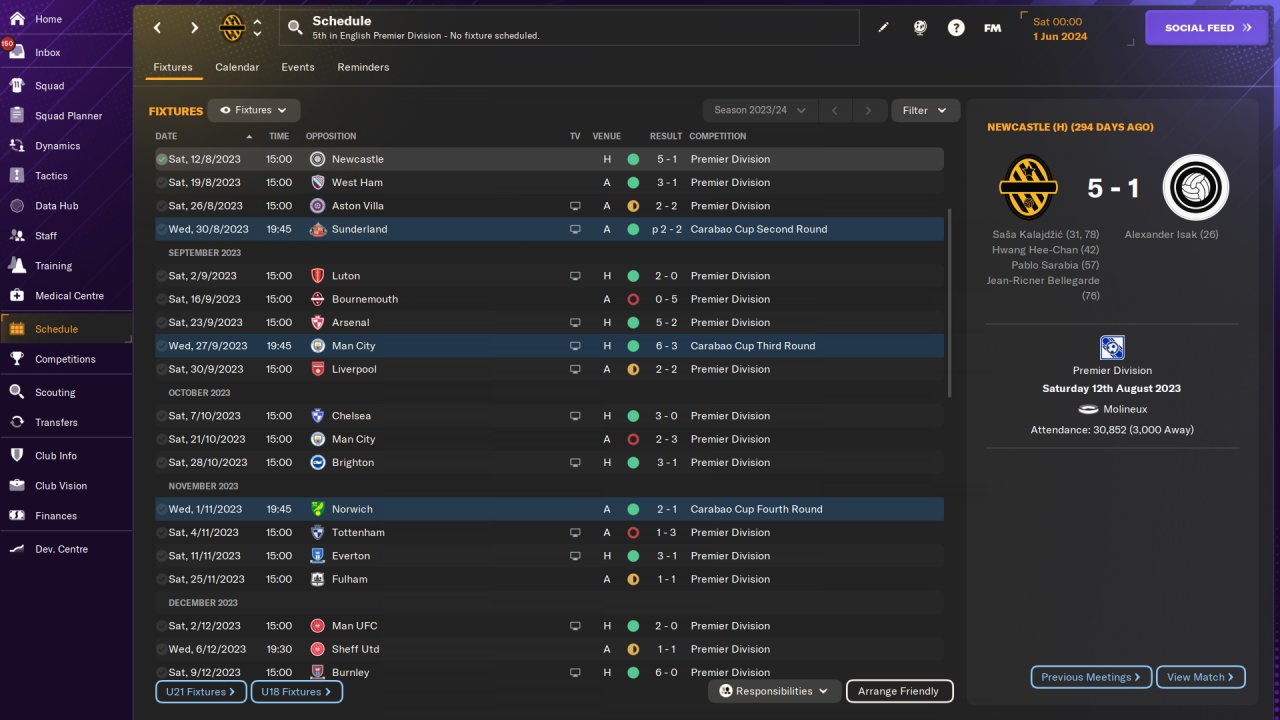Viewport: 1280px width, 720px height.
Task: Click the Newcastle badge in match panel
Action: tap(1195, 187)
